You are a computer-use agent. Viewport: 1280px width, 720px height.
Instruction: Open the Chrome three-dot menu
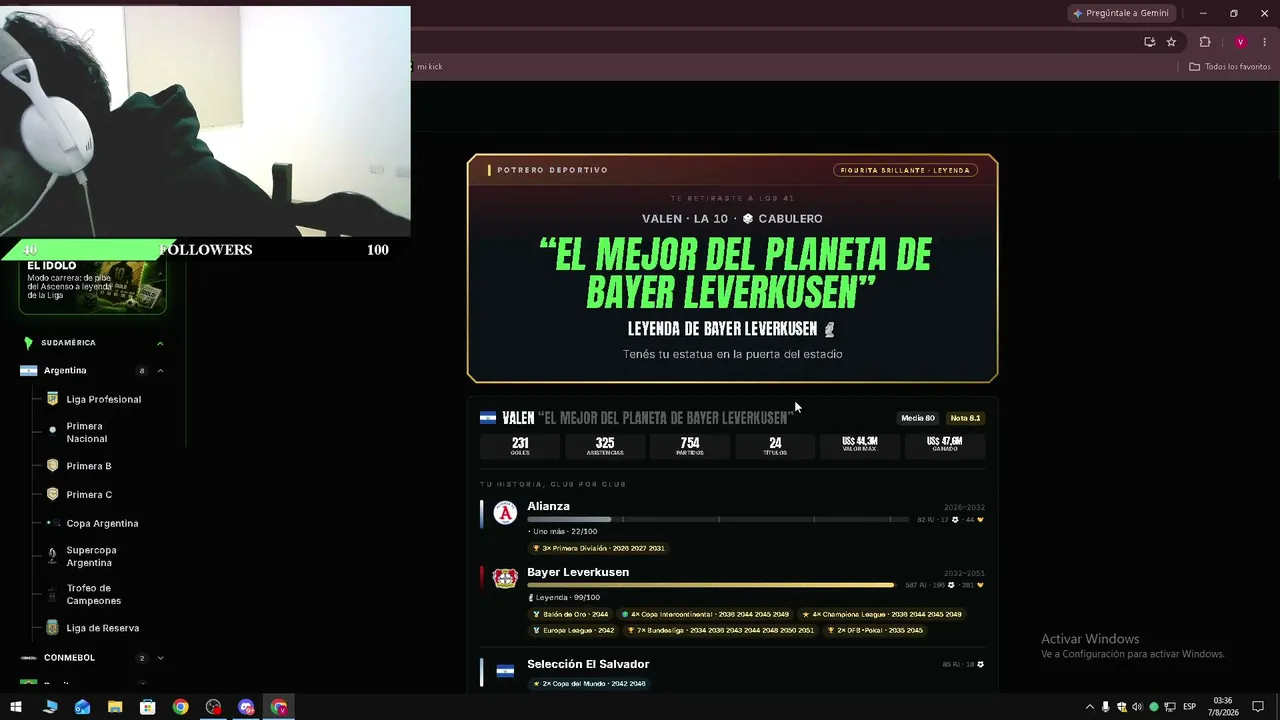(1264, 42)
